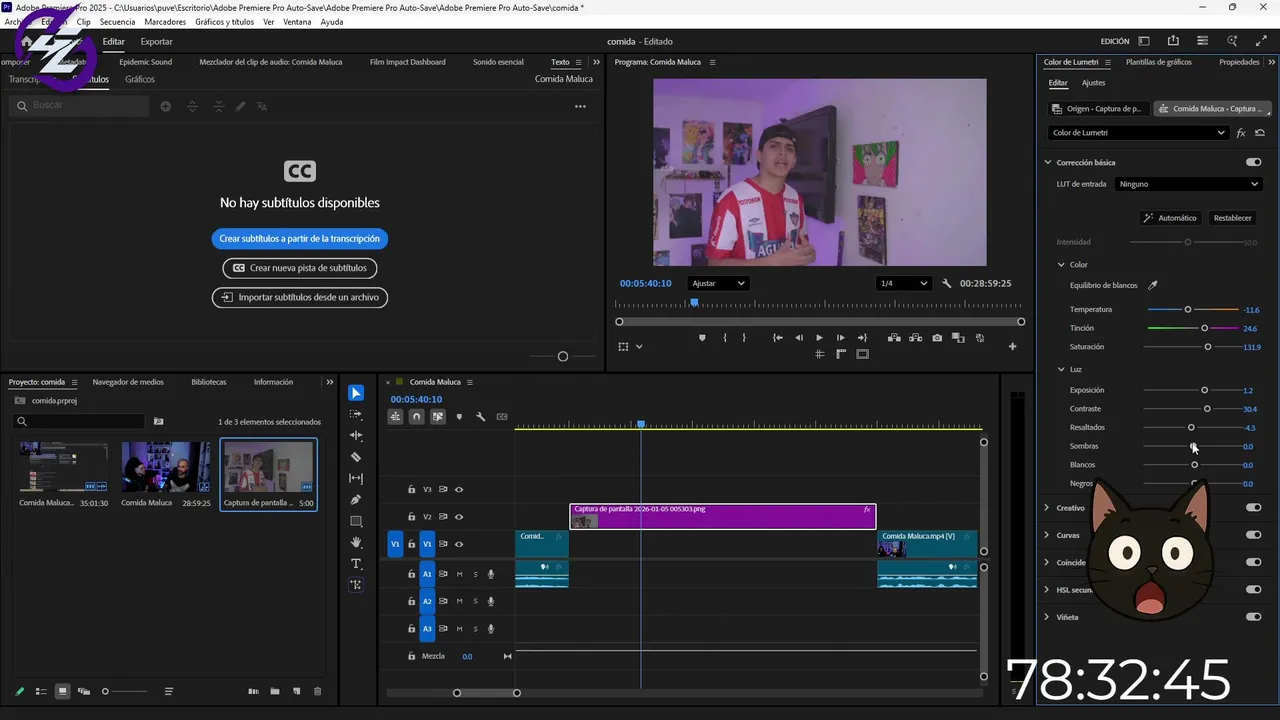Toggle lock on track V3
The image size is (1280, 720).
click(x=411, y=490)
